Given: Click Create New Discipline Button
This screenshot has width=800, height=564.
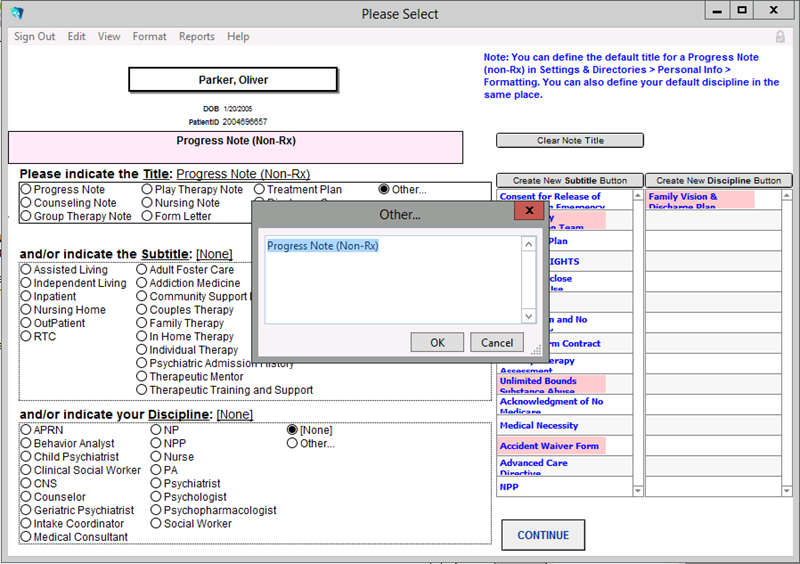Looking at the screenshot, I should pos(718,181).
